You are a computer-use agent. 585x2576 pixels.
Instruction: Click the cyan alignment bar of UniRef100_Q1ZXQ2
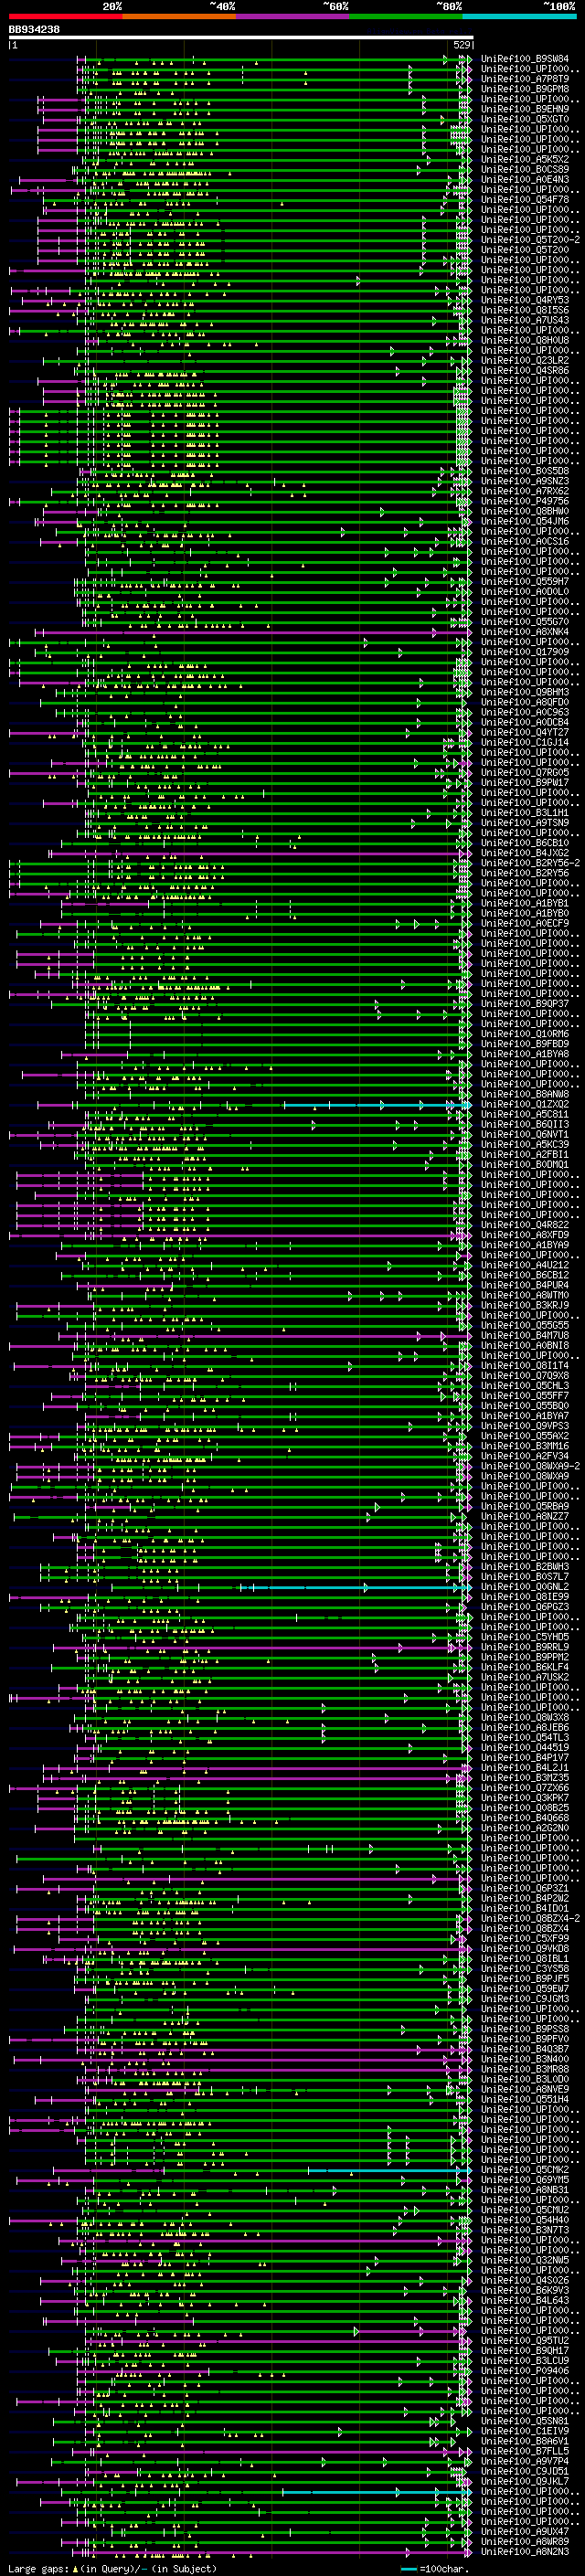[x=377, y=1105]
